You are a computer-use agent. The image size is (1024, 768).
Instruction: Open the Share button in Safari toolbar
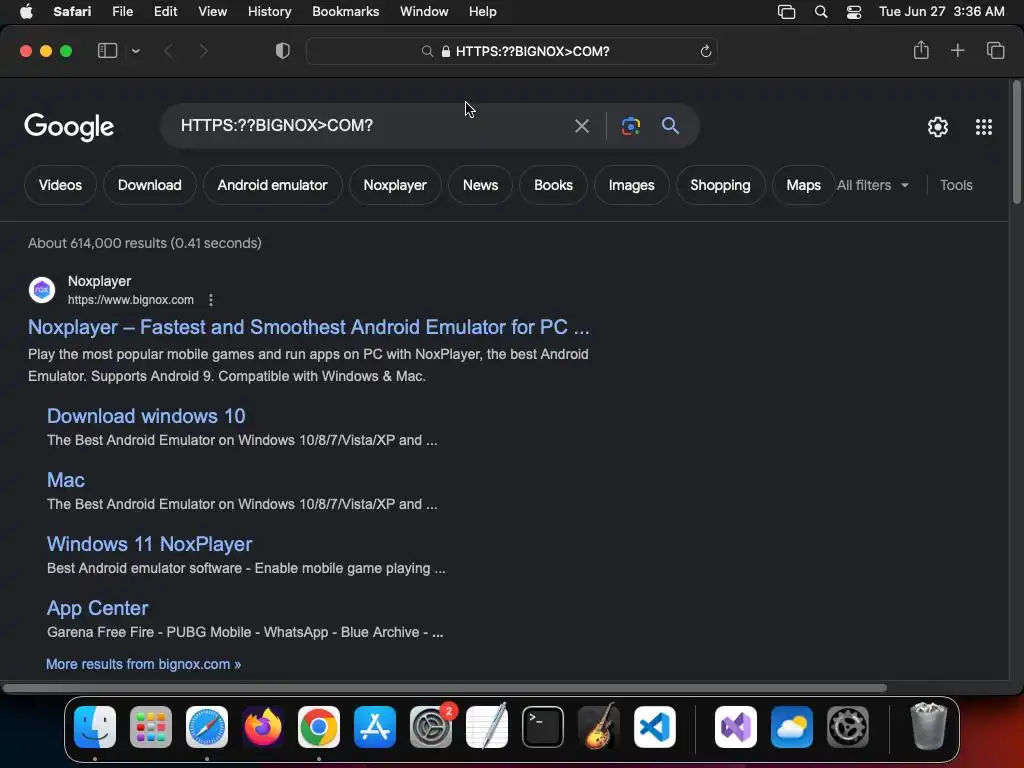click(x=921, y=50)
